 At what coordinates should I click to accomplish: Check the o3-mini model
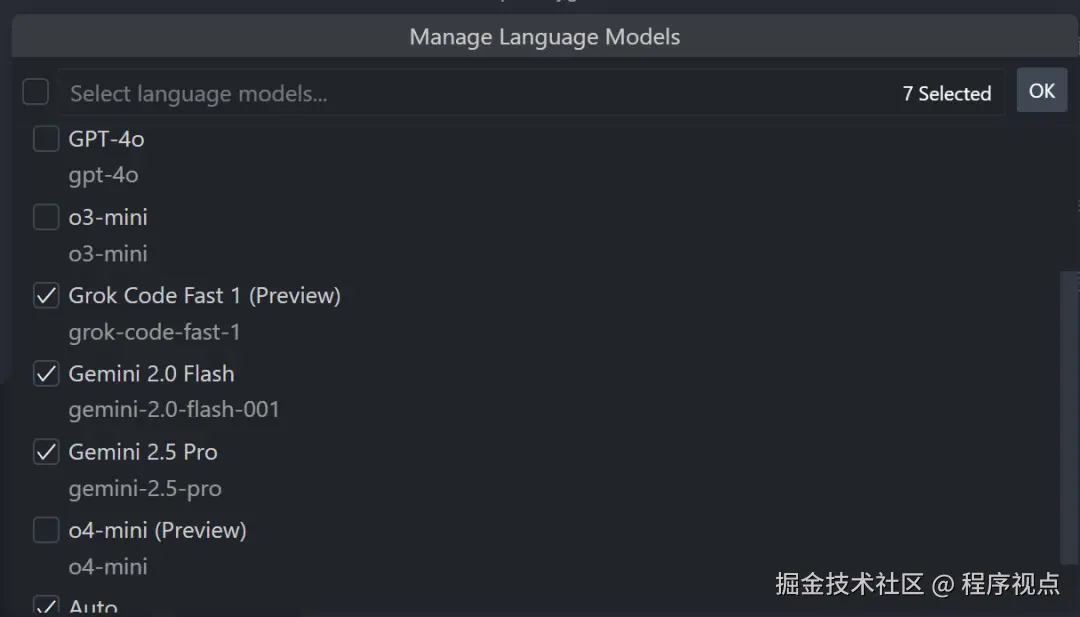pyautogui.click(x=45, y=217)
